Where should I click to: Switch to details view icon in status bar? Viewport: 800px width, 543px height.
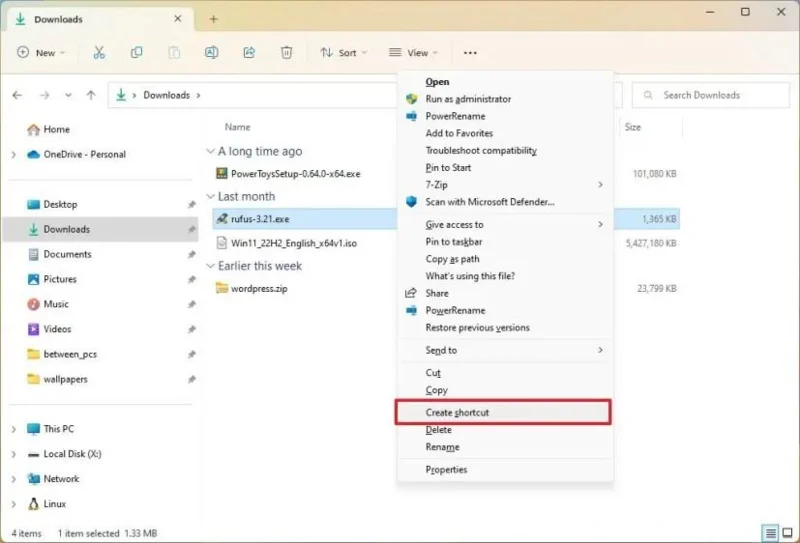point(770,533)
